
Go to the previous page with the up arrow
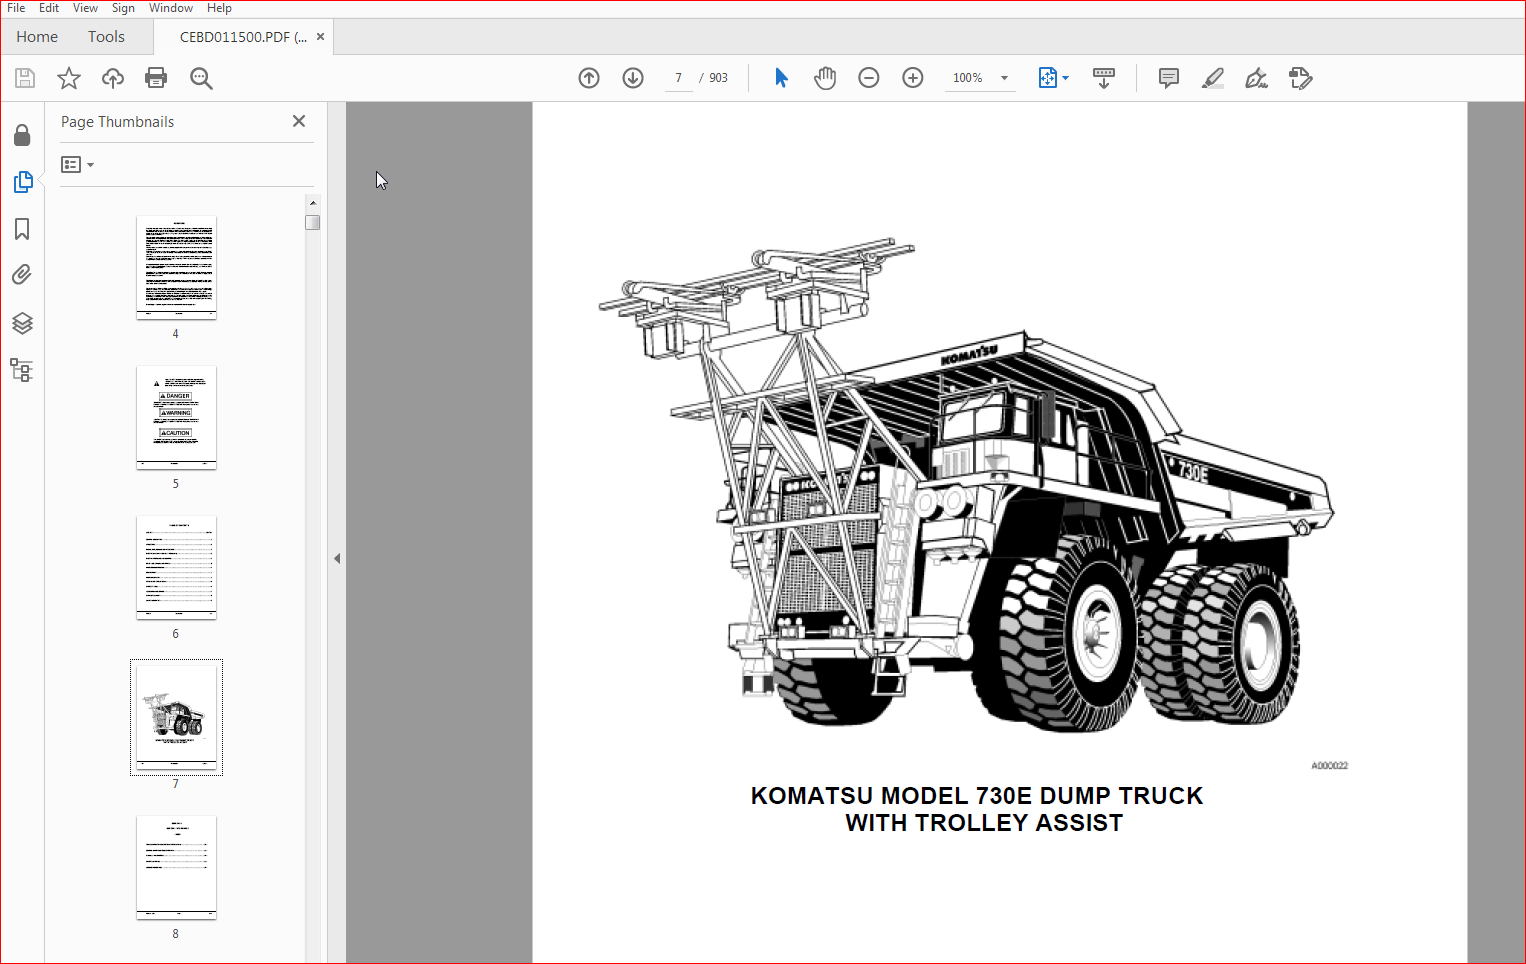point(589,78)
